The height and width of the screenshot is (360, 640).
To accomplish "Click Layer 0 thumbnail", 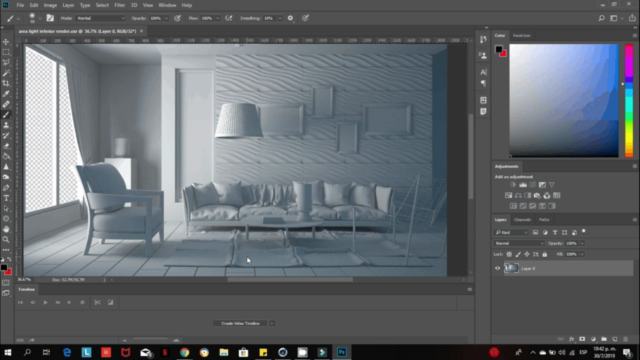I will [x=511, y=268].
